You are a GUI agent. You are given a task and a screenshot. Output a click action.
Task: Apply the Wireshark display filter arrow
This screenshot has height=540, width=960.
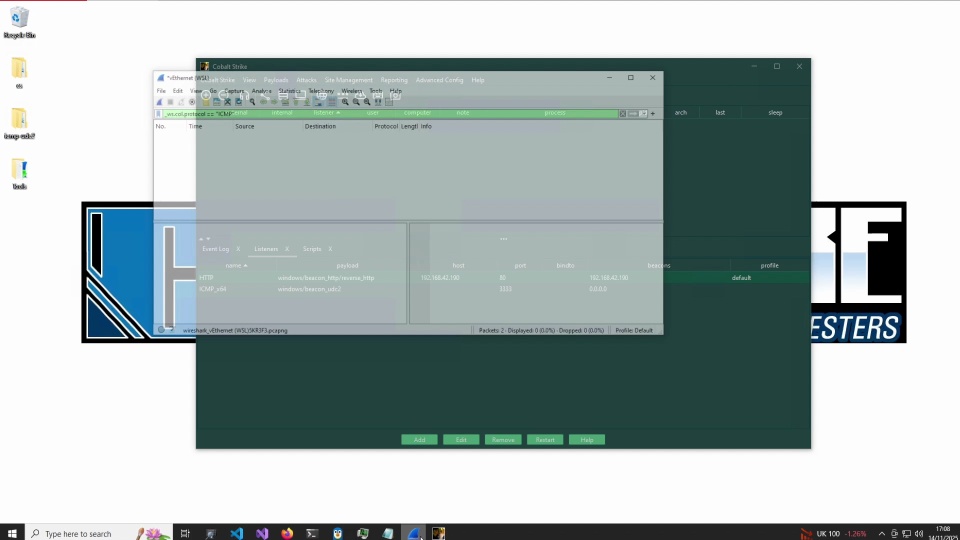pyautogui.click(x=633, y=113)
